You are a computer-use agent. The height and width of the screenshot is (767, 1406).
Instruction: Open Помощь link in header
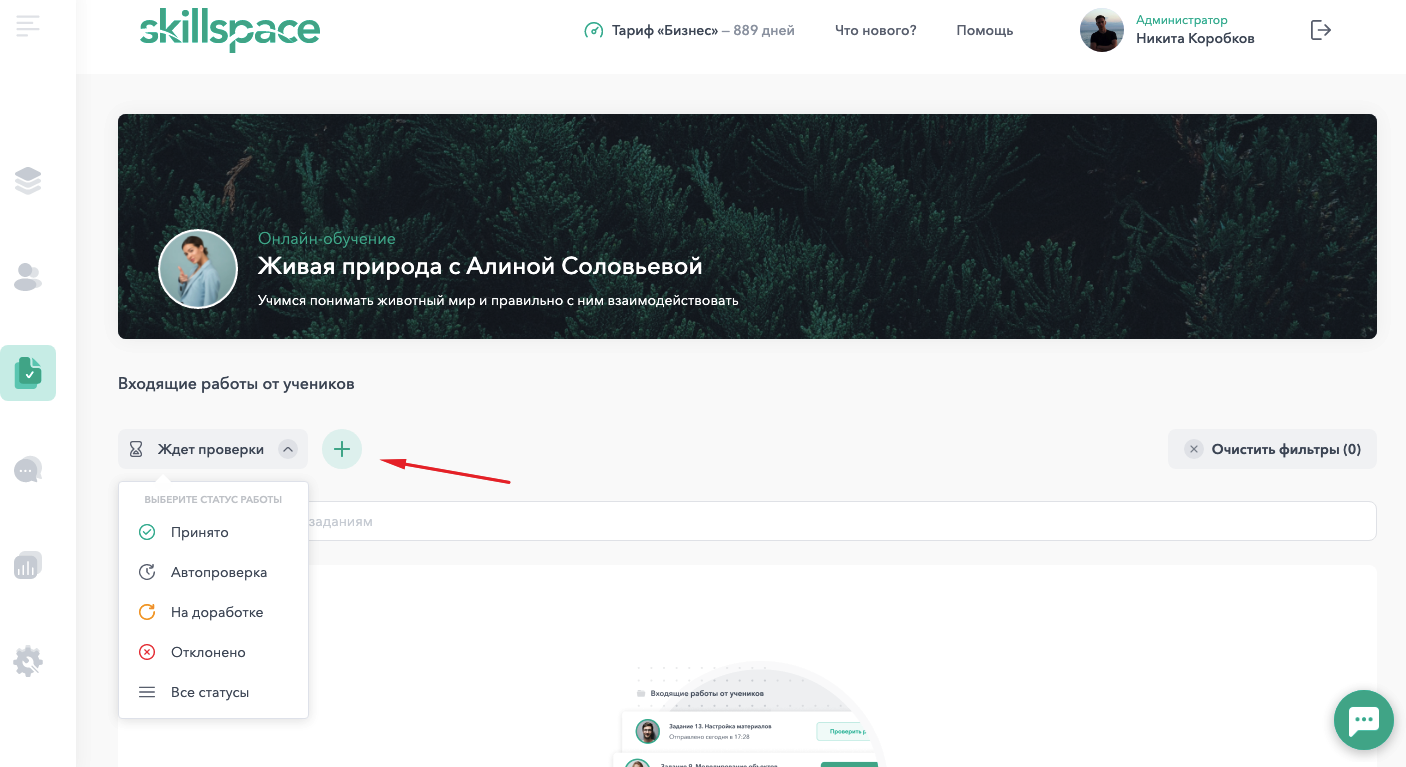pos(985,31)
